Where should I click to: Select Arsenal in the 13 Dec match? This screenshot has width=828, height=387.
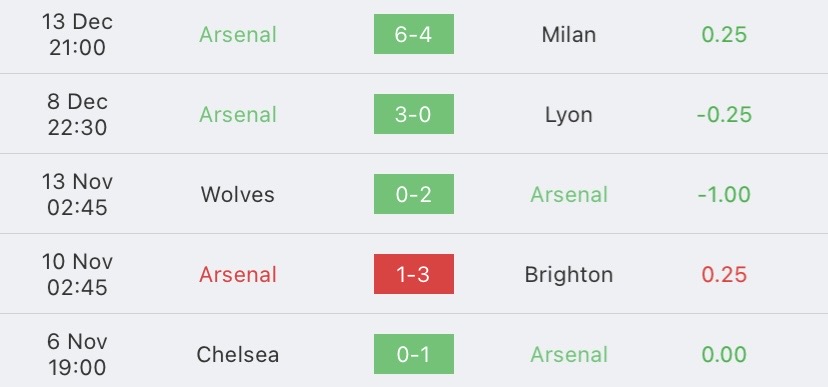238,35
